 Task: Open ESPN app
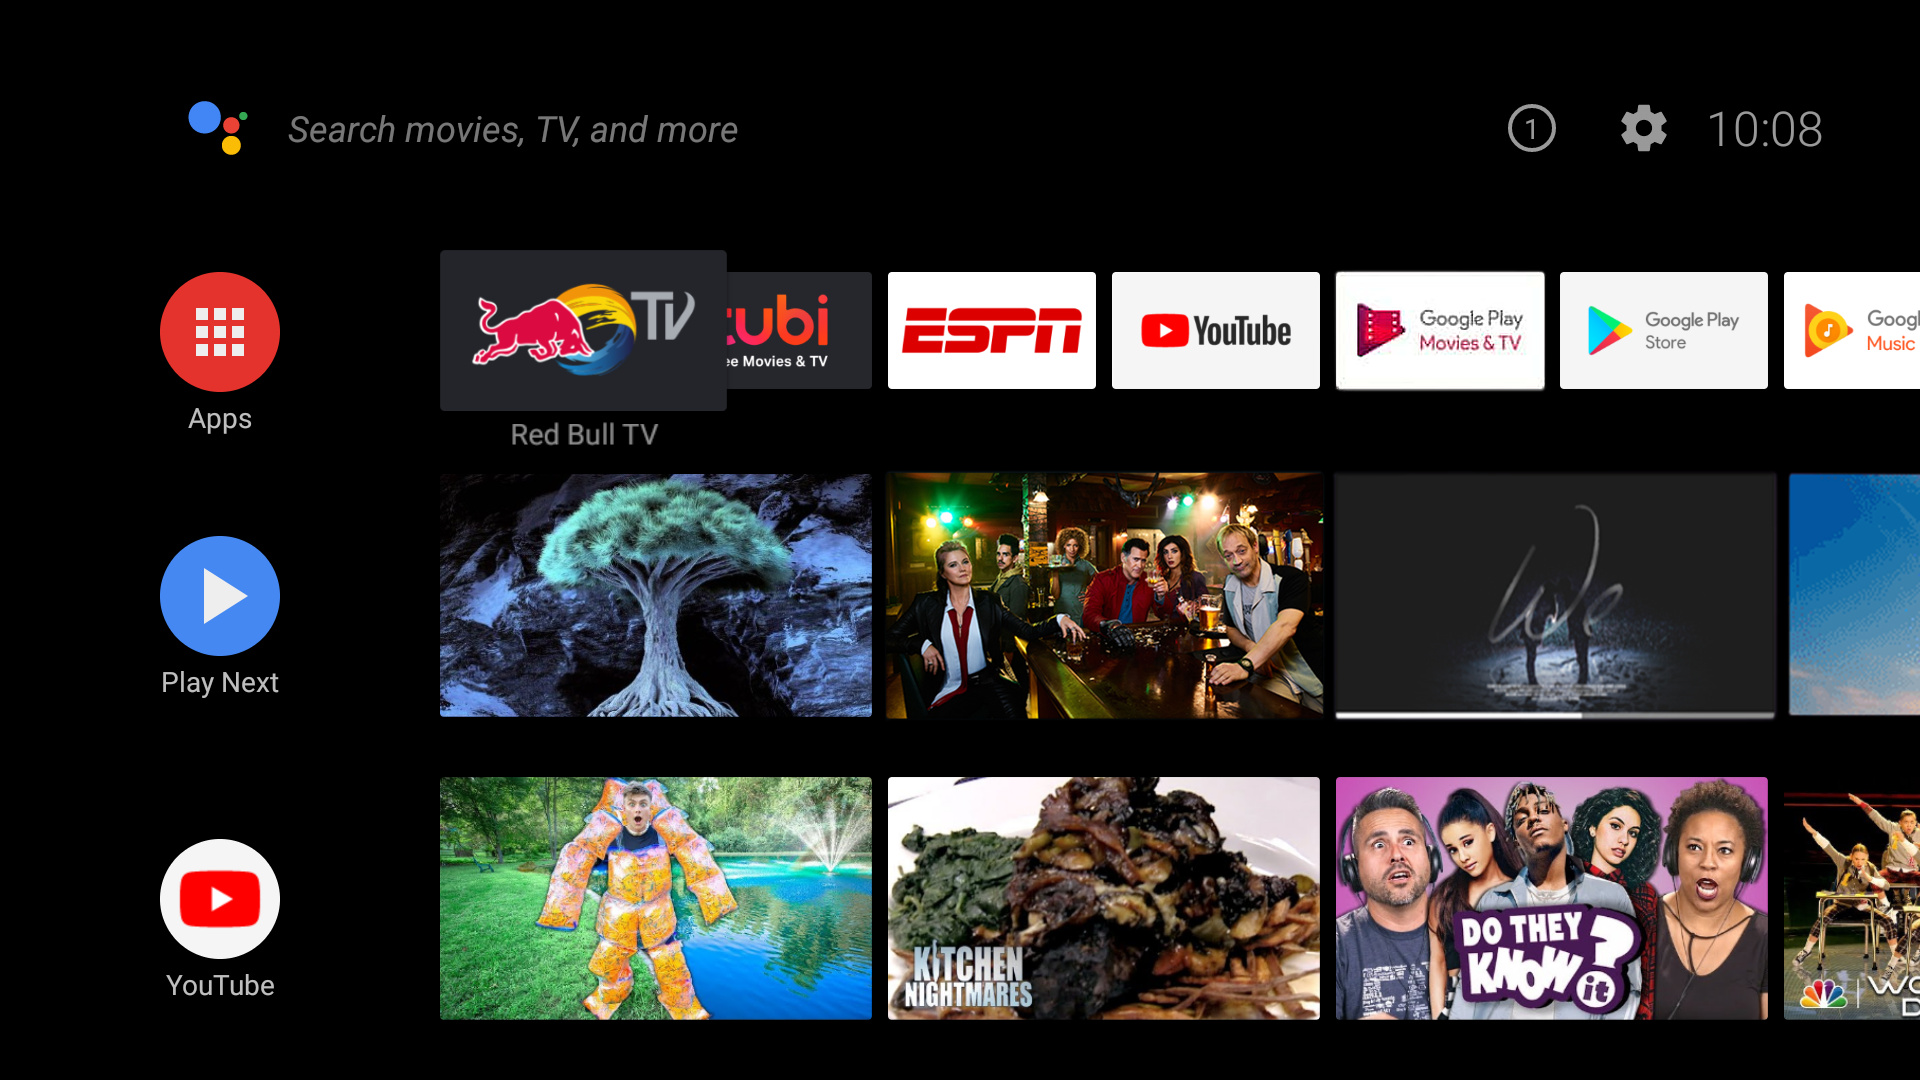pyautogui.click(x=992, y=330)
